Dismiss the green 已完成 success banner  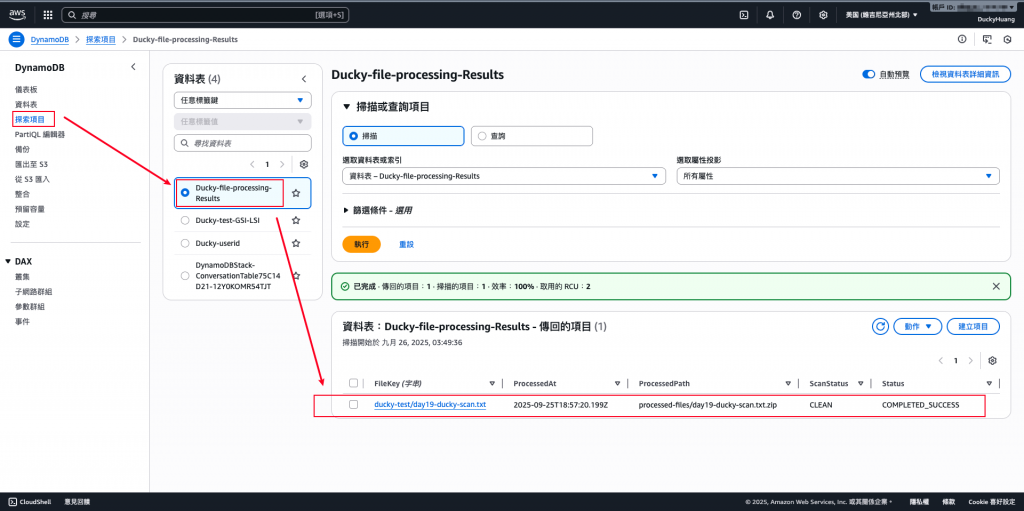[996, 286]
